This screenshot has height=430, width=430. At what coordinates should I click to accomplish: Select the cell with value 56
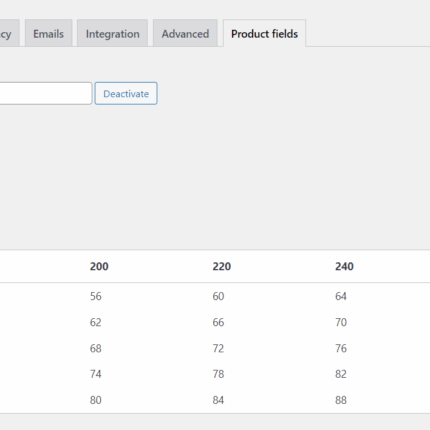pos(96,296)
